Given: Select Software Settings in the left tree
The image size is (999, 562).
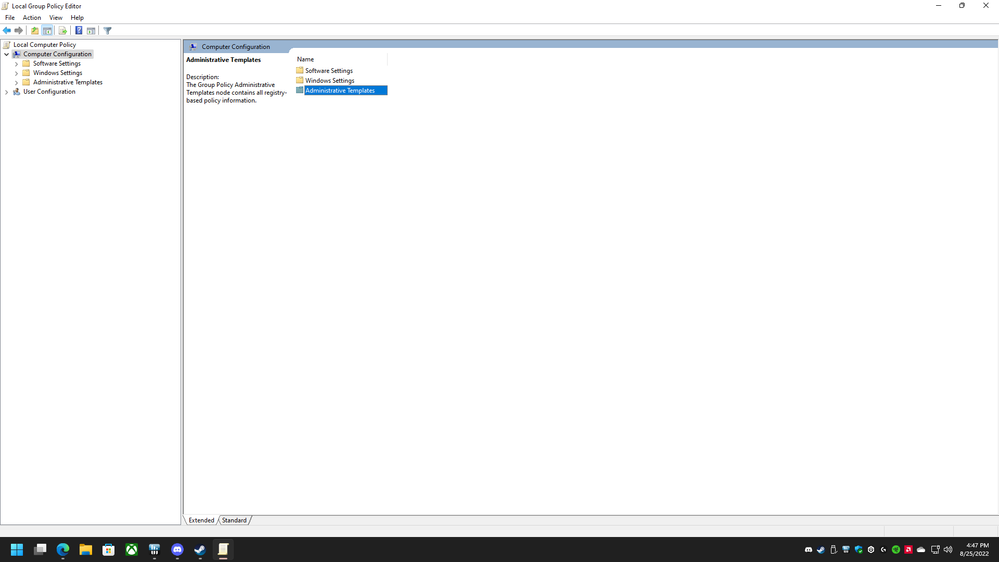Looking at the screenshot, I should 57,64.
